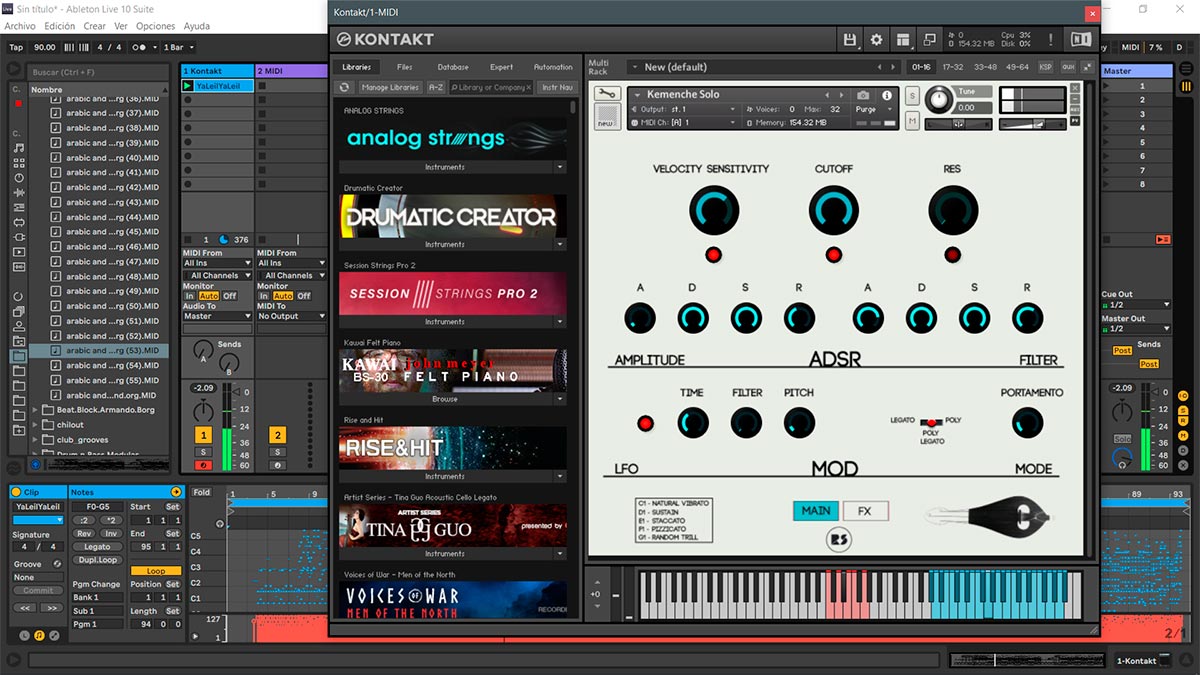1200x675 pixels.
Task: Open Kontakt save/load disk icon menu
Action: (850, 40)
